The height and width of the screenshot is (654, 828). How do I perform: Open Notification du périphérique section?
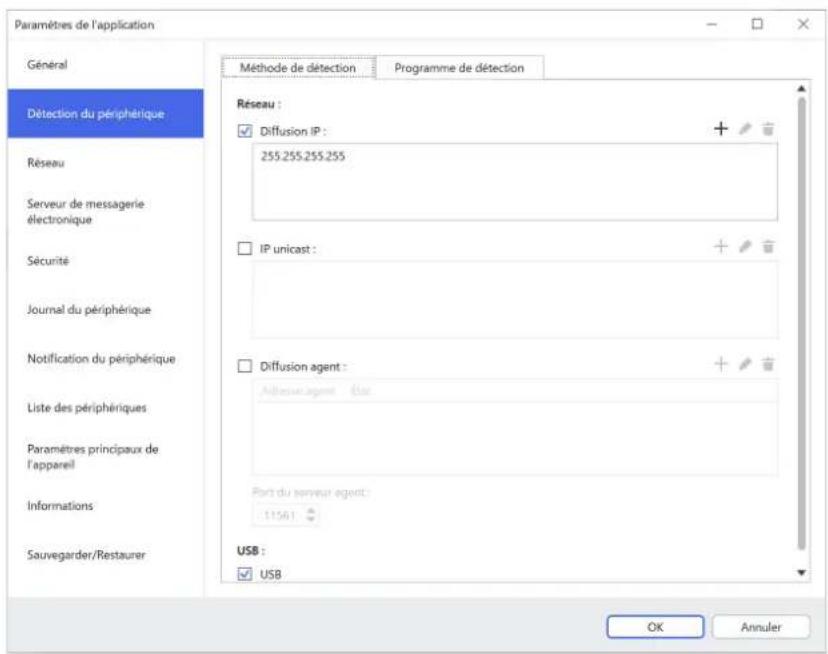click(x=106, y=359)
